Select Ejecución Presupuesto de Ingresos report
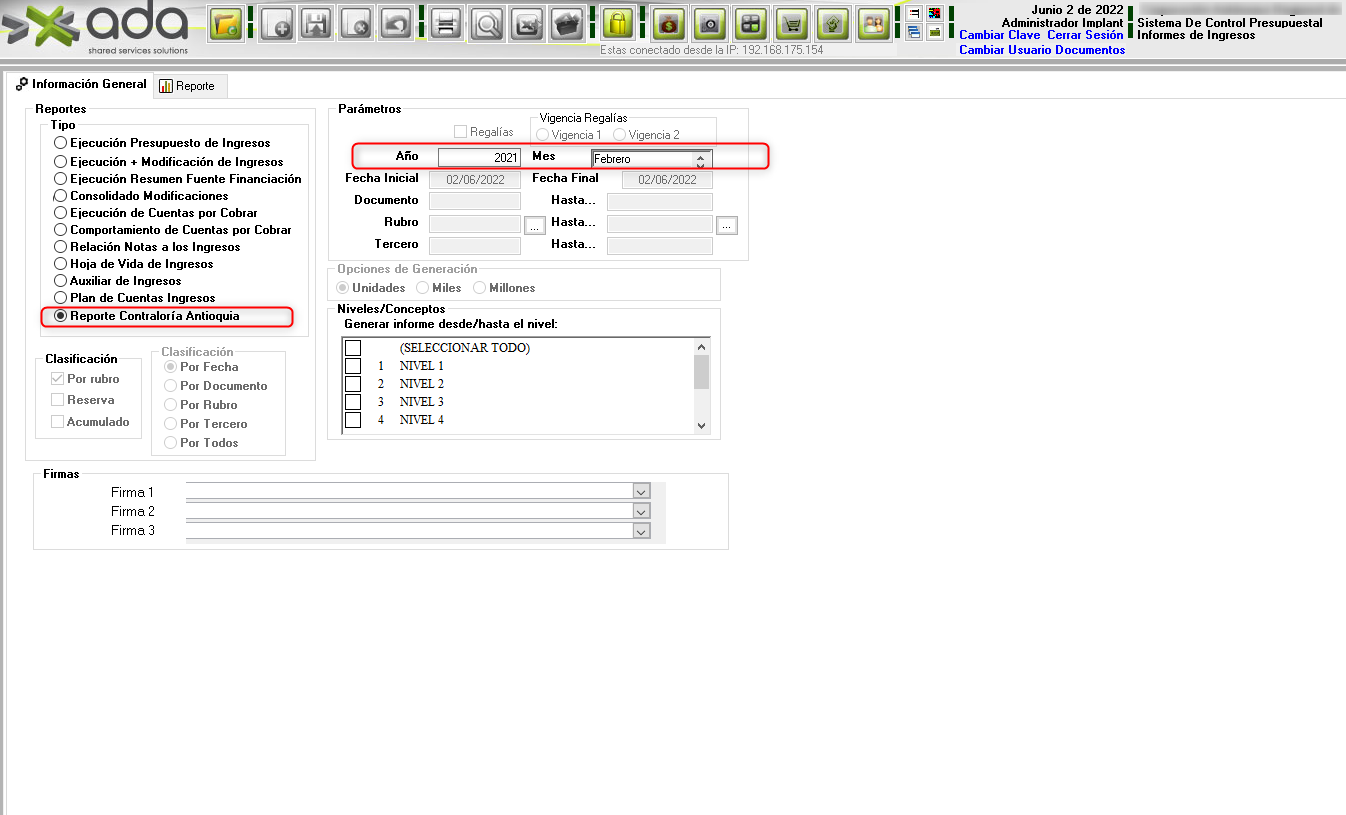The width and height of the screenshot is (1346, 815). 61,144
